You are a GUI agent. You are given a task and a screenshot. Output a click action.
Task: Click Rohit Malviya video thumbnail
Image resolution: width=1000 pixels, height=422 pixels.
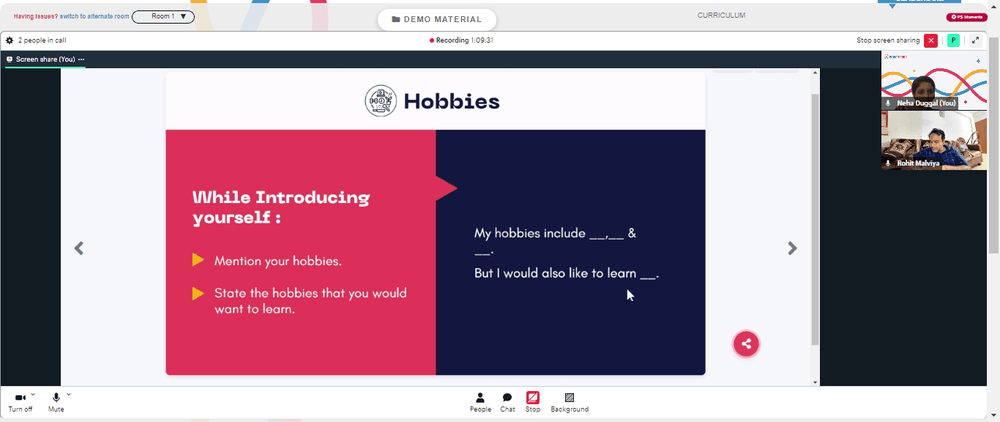pos(934,140)
